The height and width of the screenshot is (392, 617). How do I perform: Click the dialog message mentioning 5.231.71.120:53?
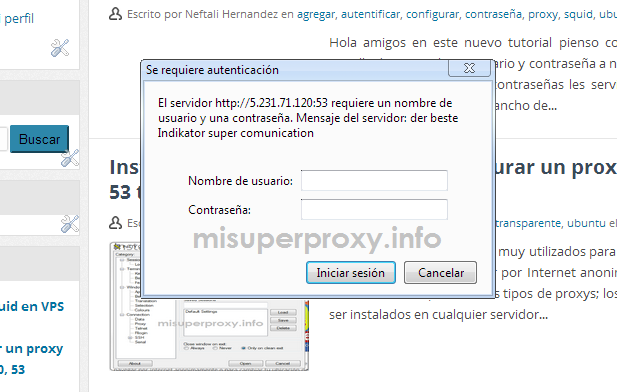[x=308, y=118]
